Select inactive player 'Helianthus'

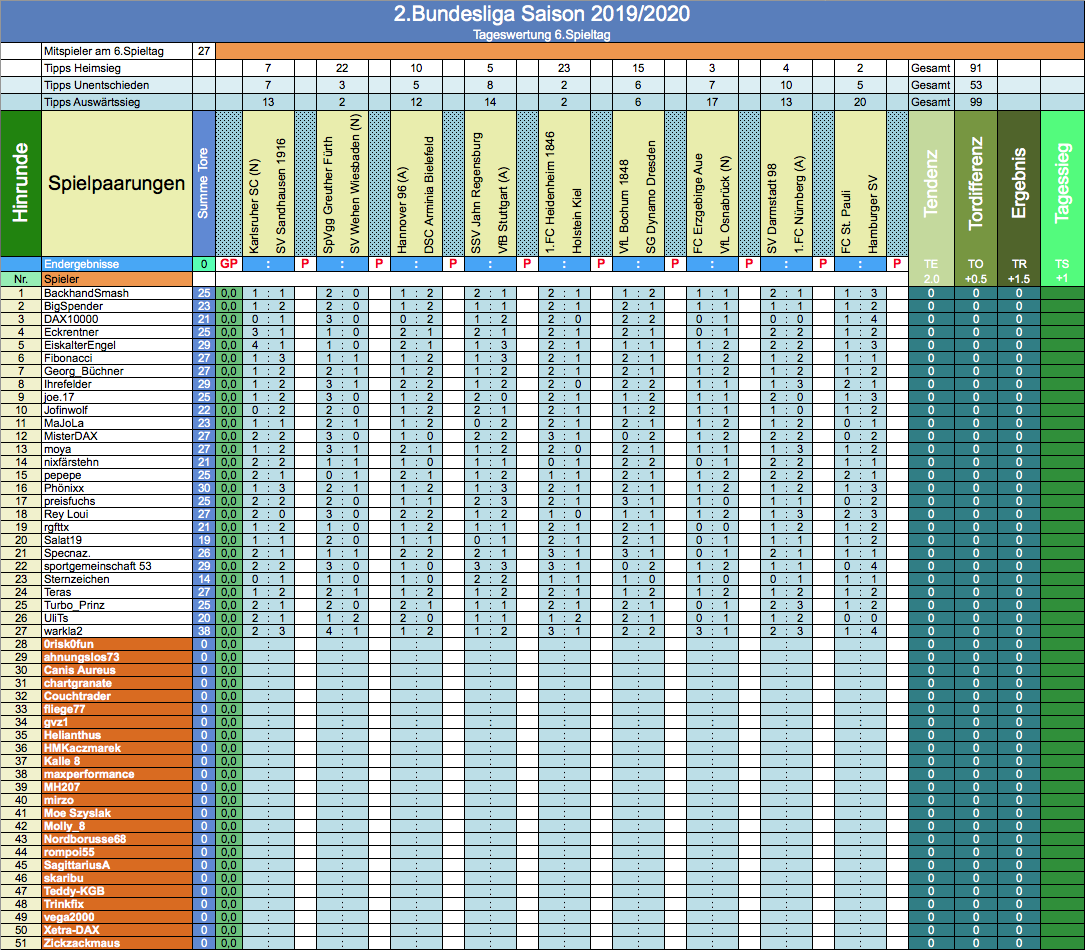point(117,736)
